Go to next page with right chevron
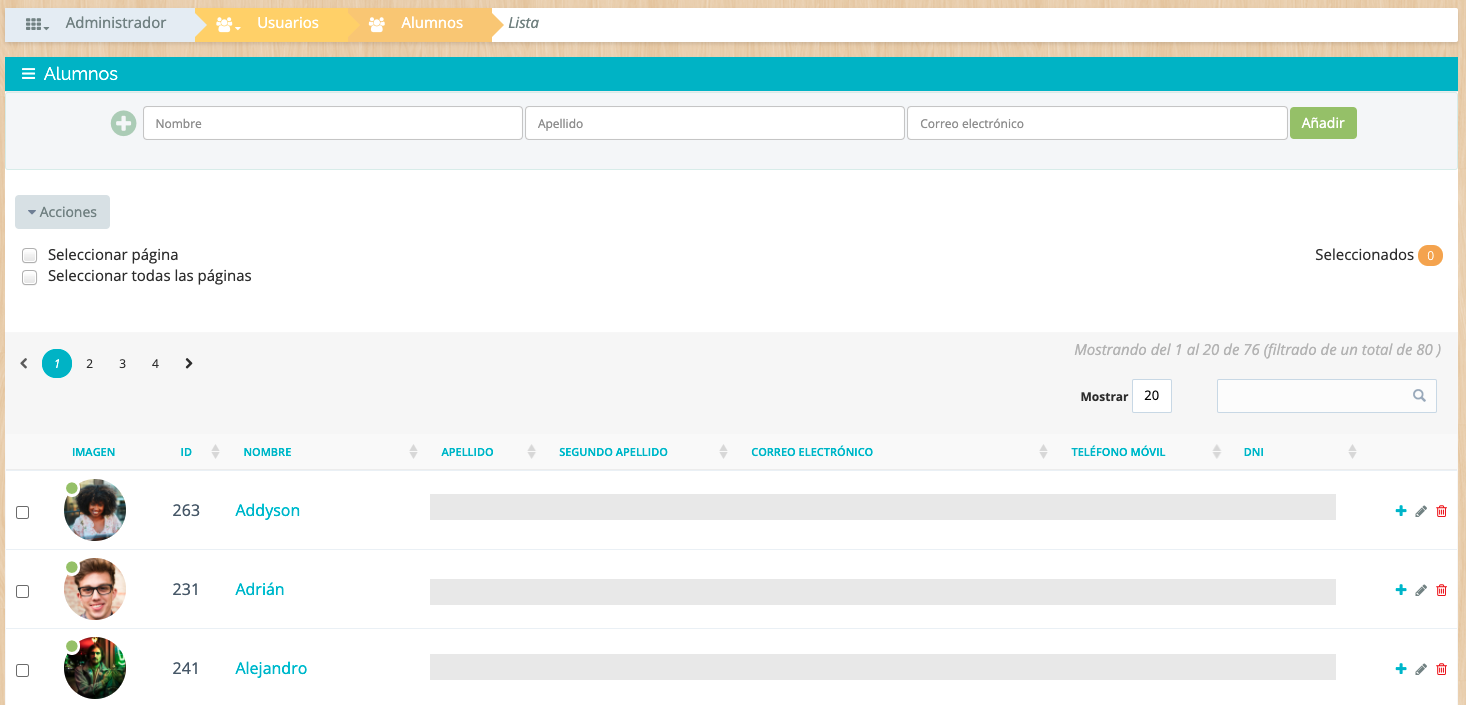 [189, 364]
